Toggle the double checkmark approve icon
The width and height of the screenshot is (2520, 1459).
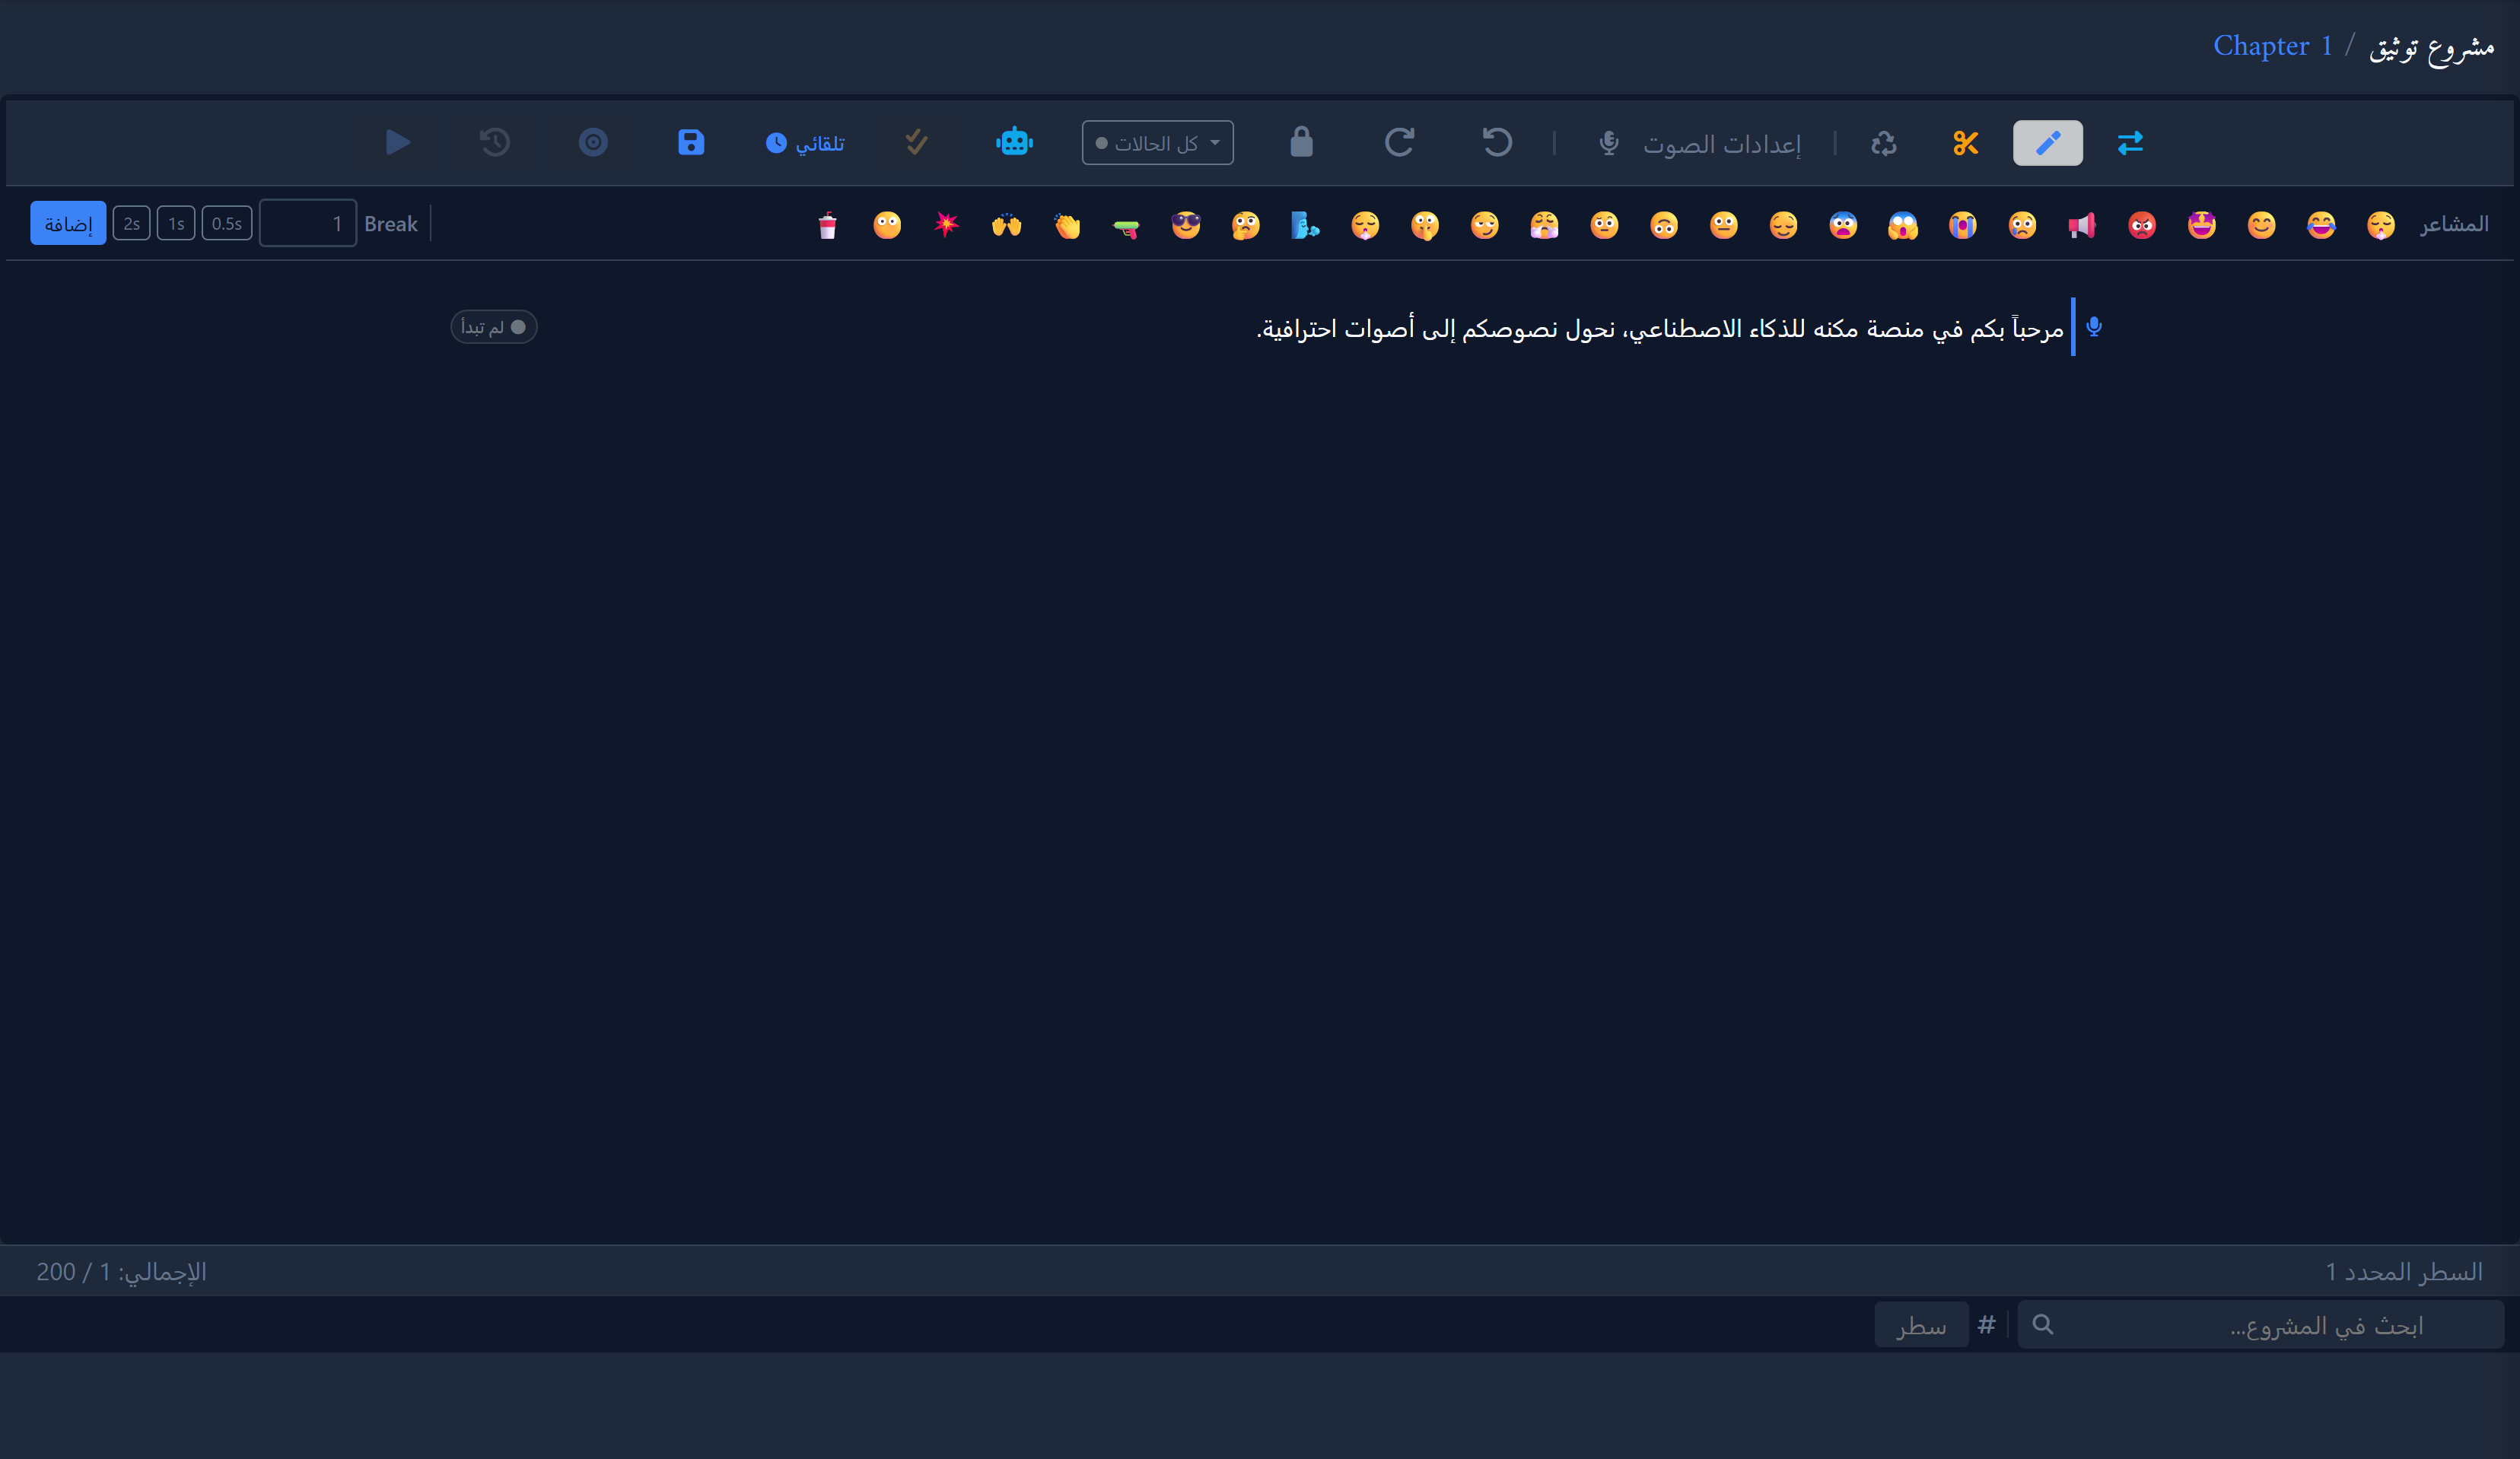(x=916, y=142)
